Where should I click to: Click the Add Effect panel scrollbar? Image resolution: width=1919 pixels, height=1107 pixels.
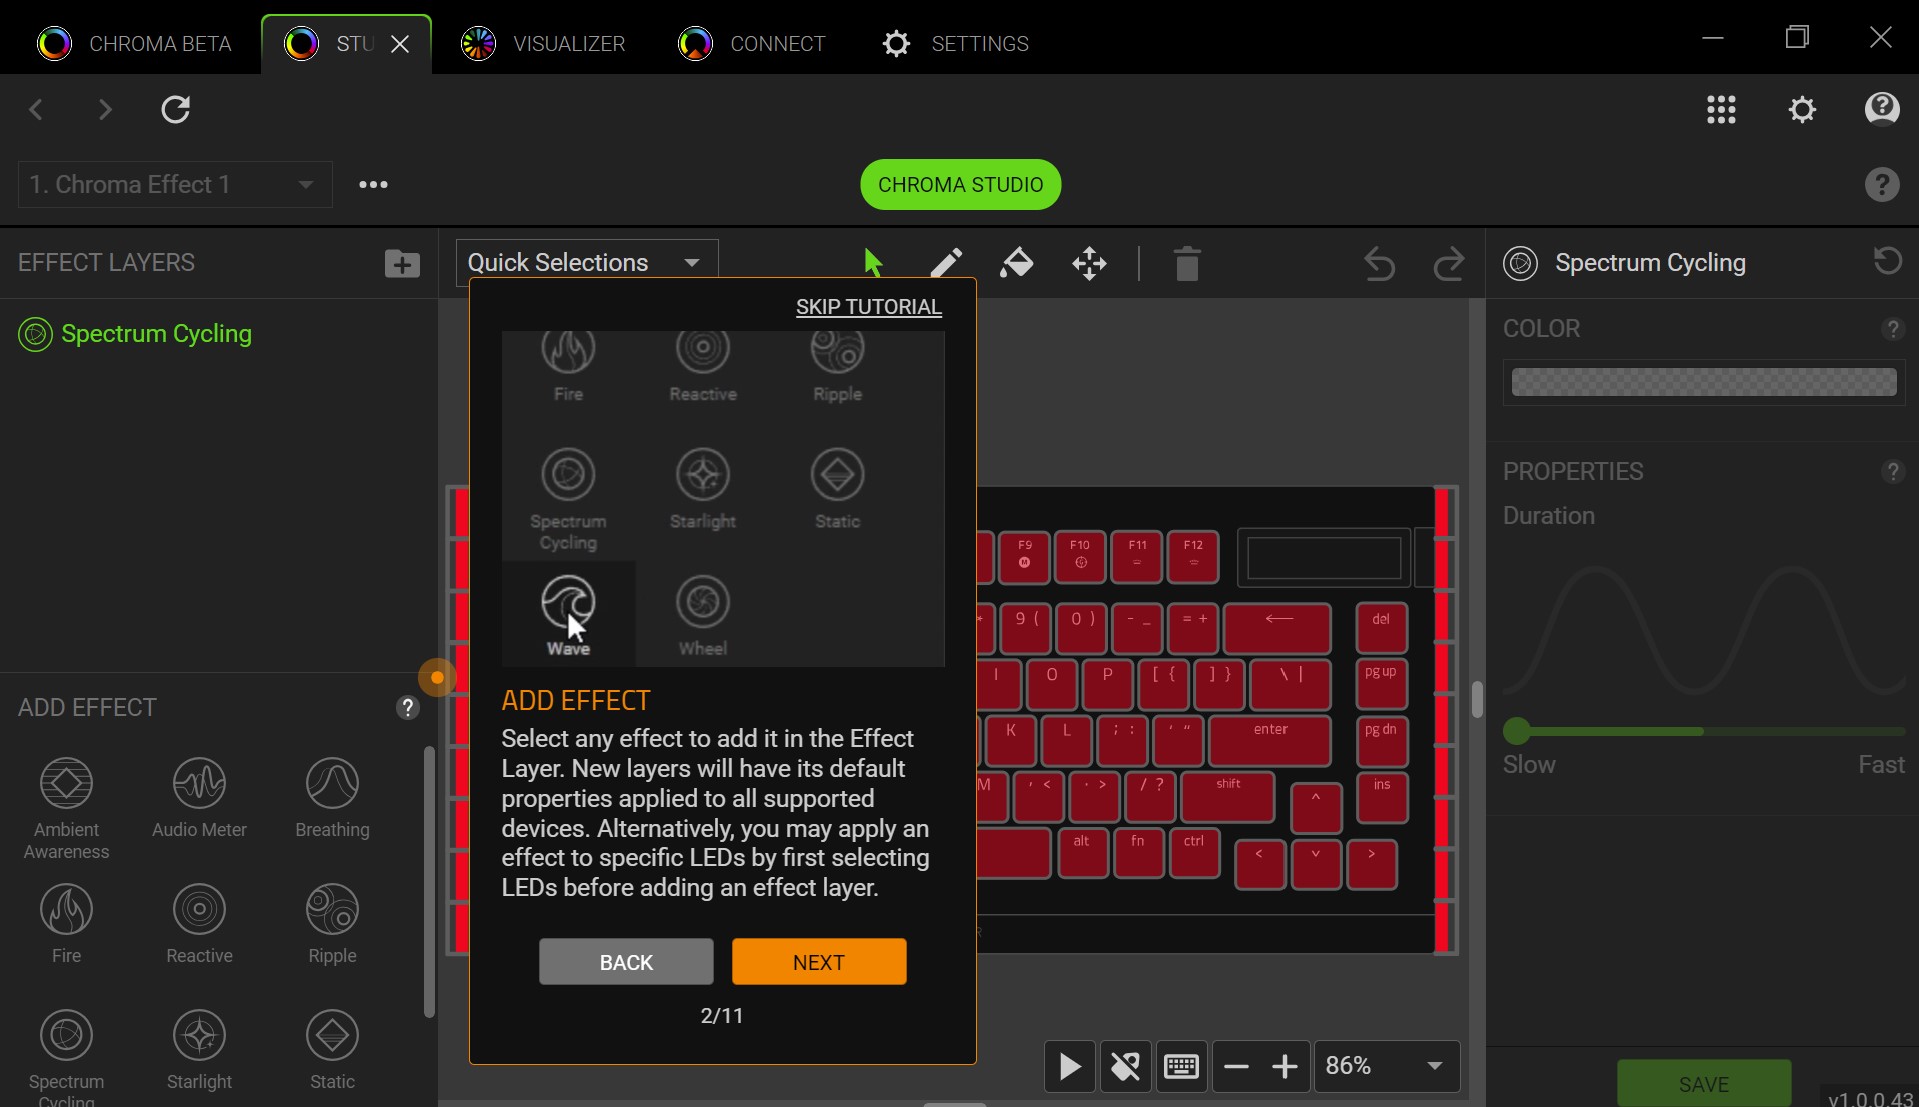[429, 882]
